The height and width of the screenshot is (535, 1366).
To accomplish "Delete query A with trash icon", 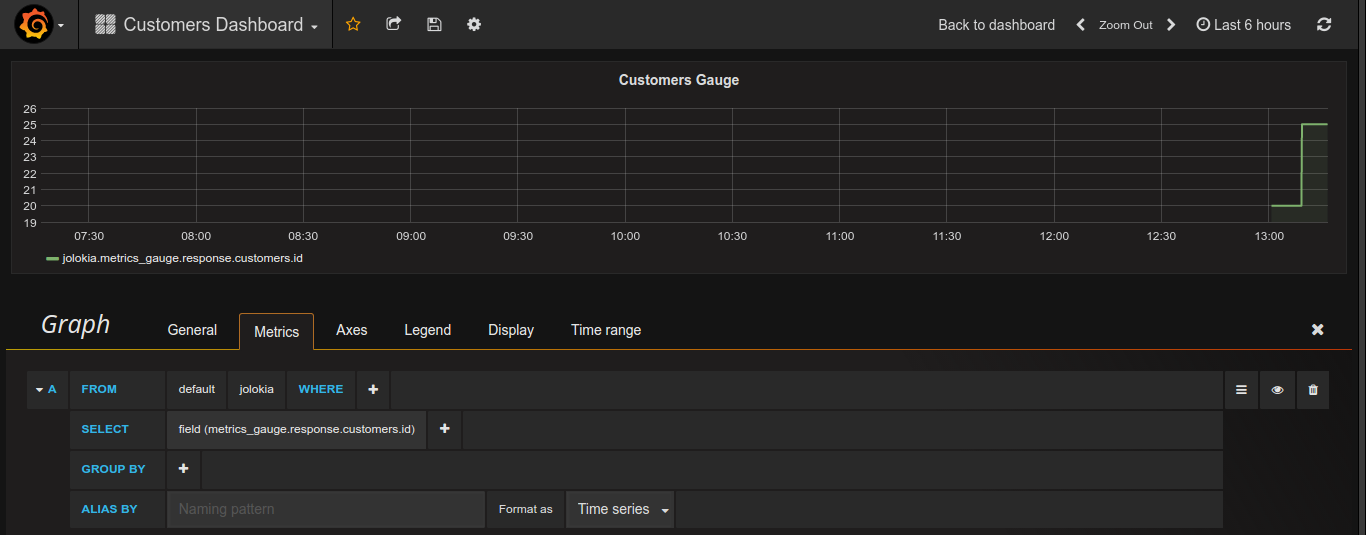I will [x=1313, y=390].
